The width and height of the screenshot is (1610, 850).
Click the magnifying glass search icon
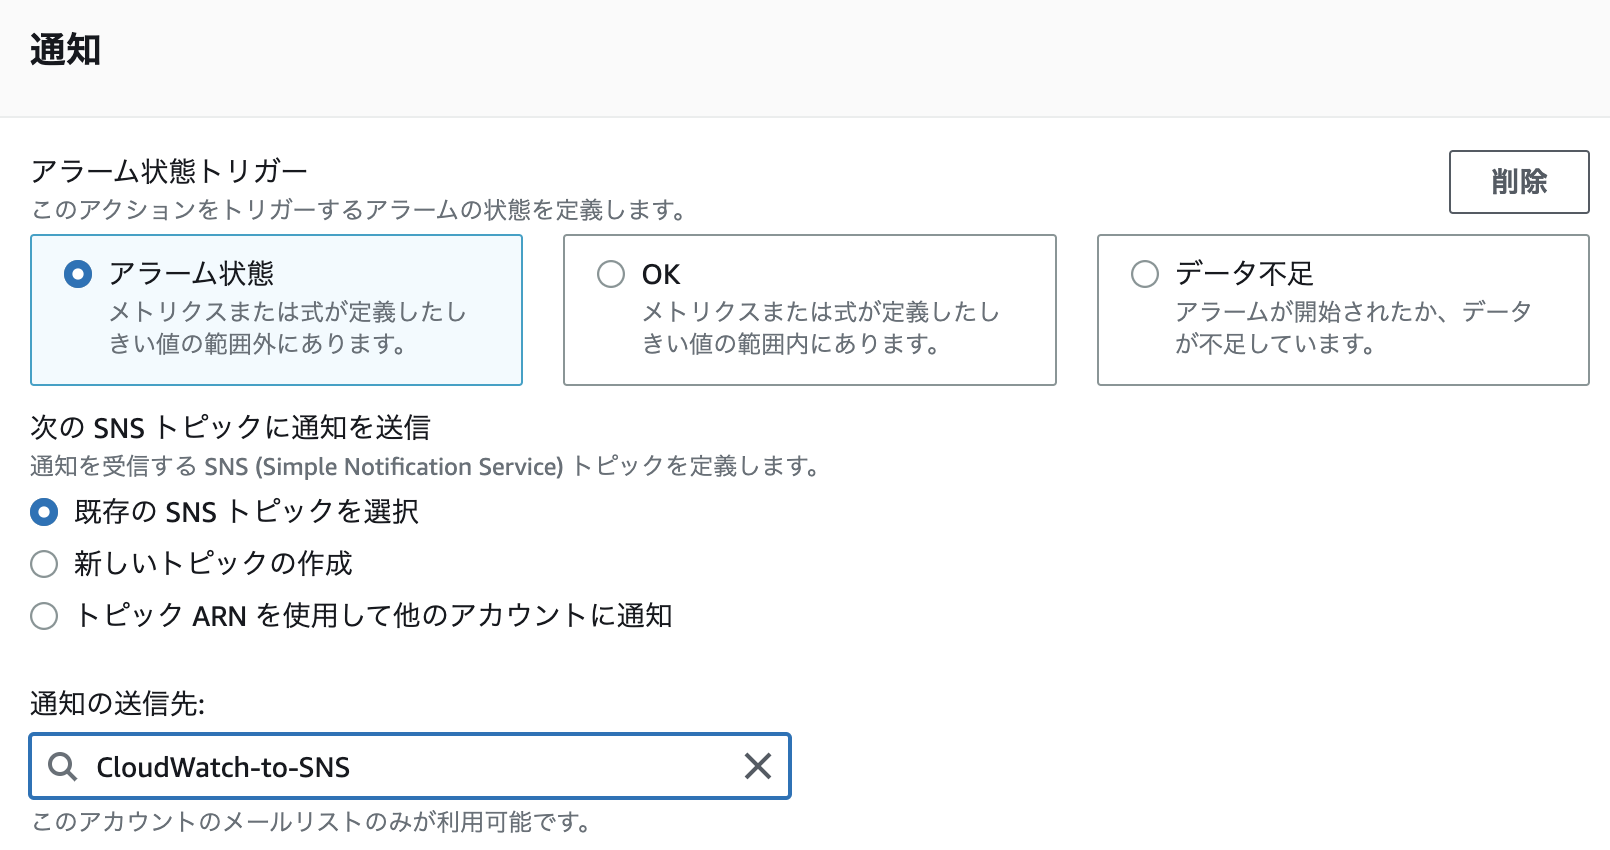click(64, 767)
